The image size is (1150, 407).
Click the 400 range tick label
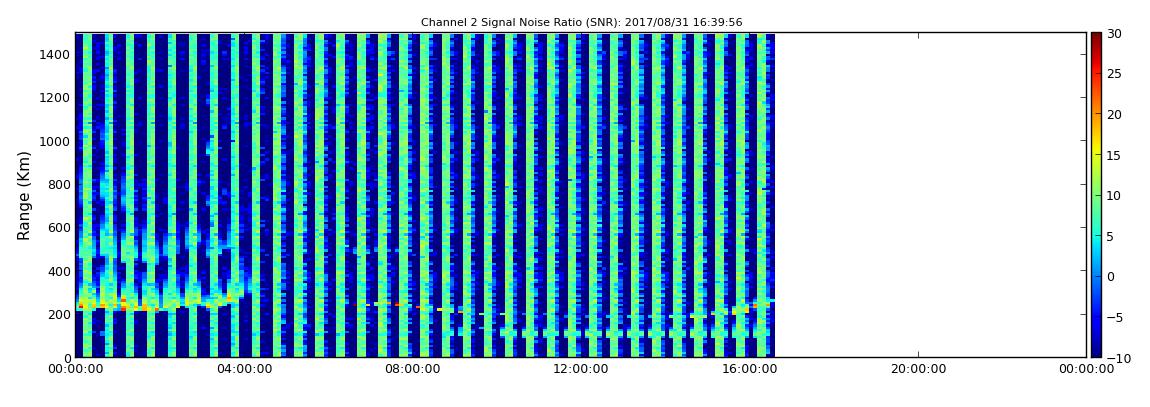coord(59,271)
